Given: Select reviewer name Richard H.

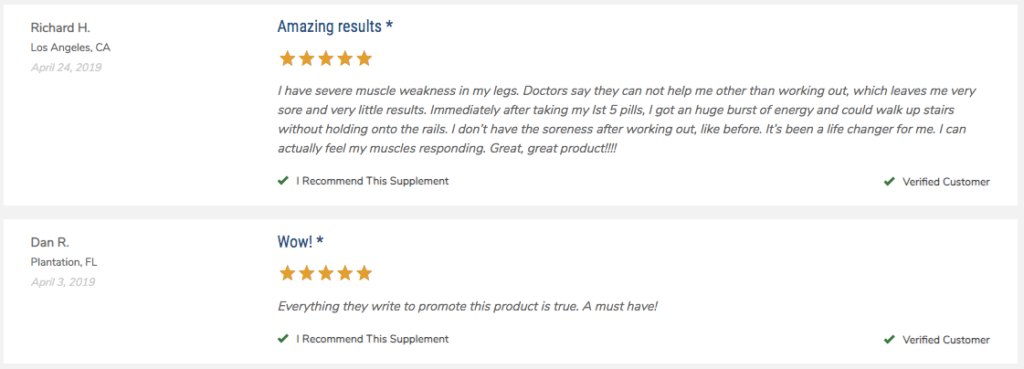Looking at the screenshot, I should coord(60,28).
